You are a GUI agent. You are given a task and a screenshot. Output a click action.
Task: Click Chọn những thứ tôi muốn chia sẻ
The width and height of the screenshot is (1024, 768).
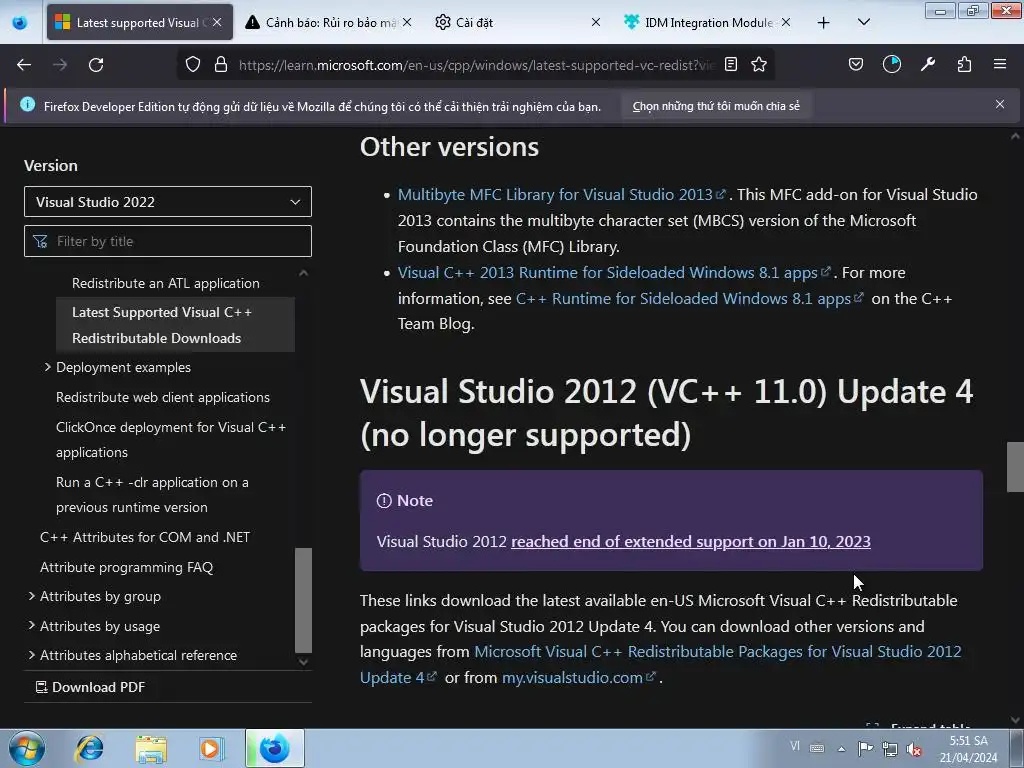pos(716,106)
